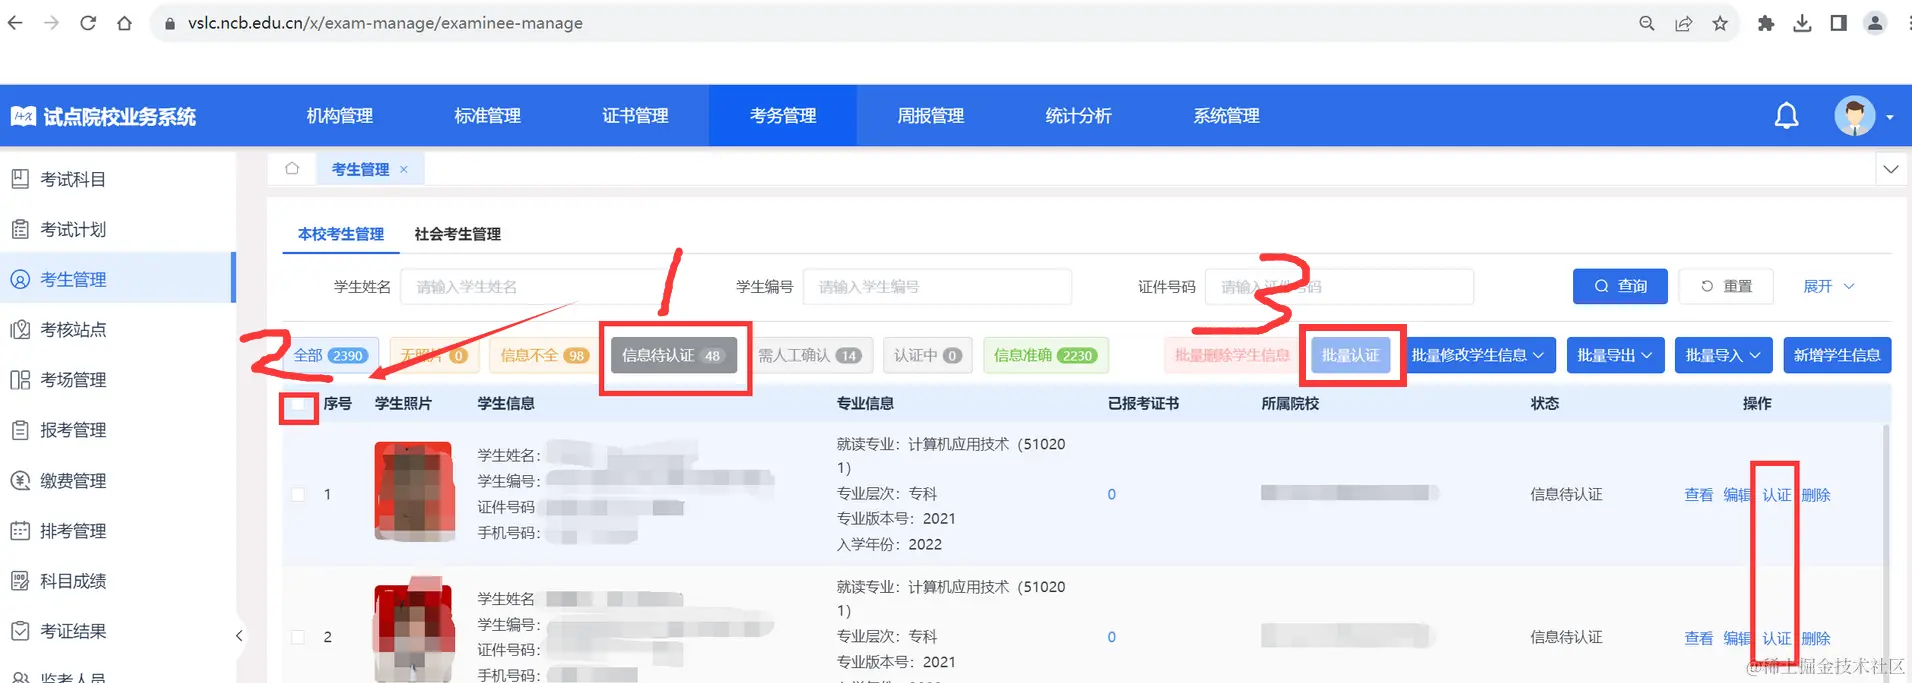The image size is (1912, 683).
Task: Focus the 学生编号 input field
Action: tap(937, 287)
